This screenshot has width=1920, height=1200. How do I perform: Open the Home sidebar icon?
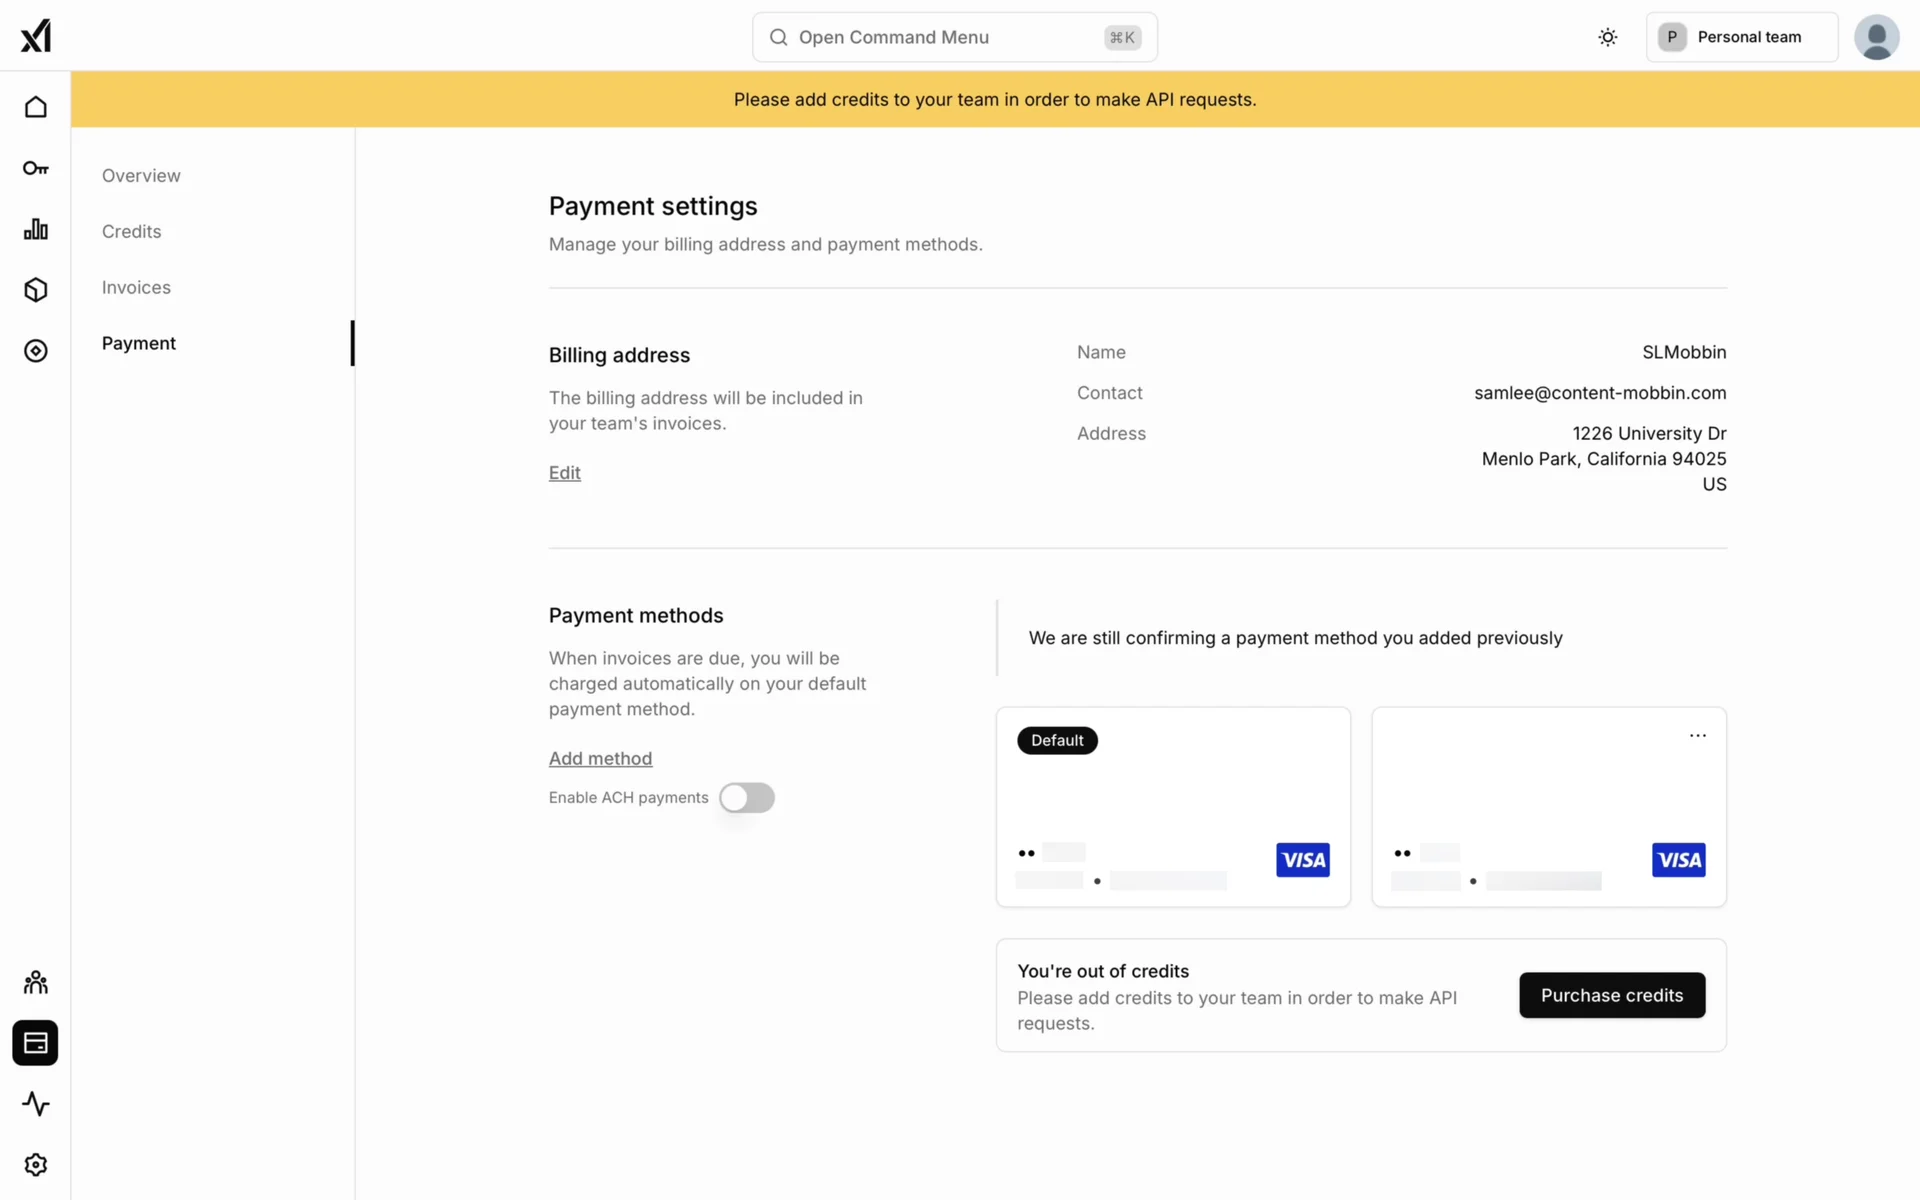pyautogui.click(x=36, y=107)
